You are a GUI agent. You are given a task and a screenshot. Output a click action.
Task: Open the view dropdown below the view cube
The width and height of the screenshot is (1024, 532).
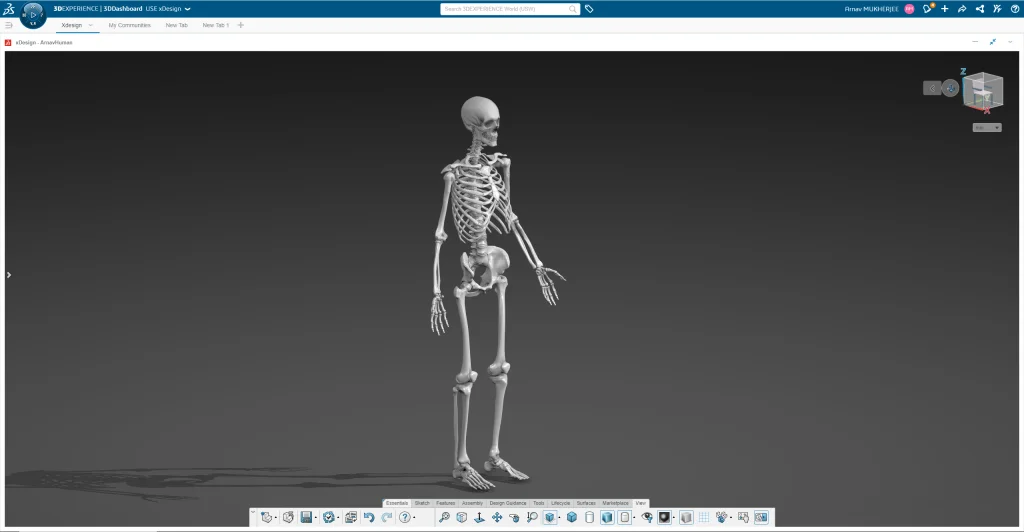[986, 127]
